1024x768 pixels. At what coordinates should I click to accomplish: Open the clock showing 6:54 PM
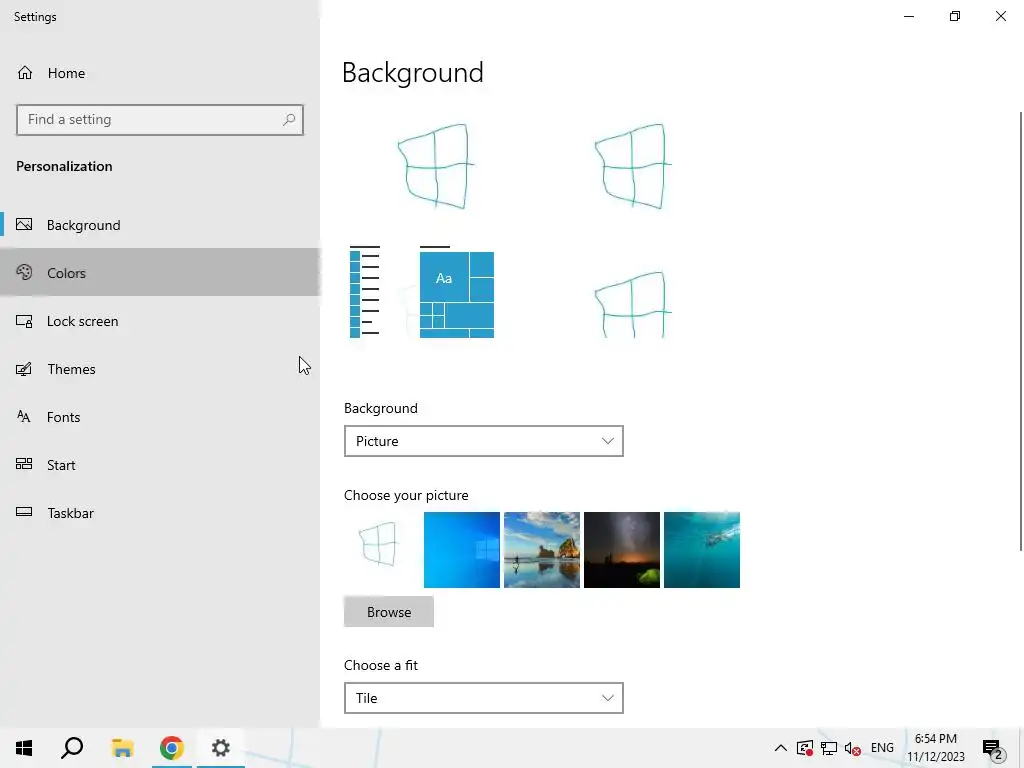(x=936, y=748)
